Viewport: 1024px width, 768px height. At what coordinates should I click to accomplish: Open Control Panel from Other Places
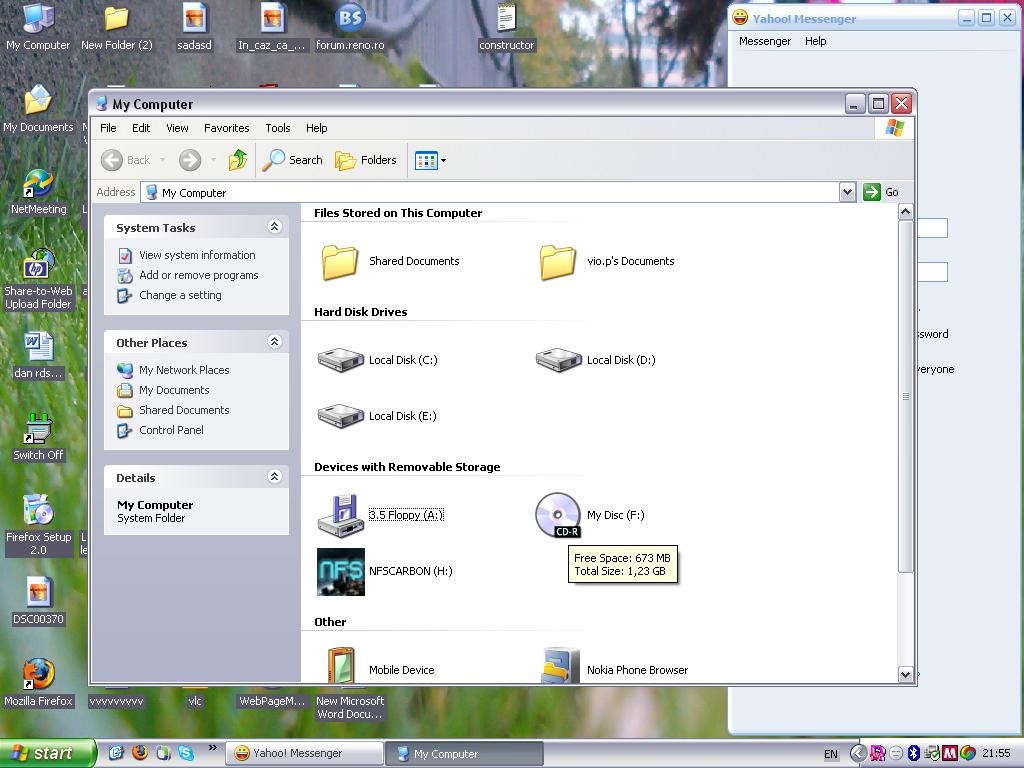click(171, 430)
